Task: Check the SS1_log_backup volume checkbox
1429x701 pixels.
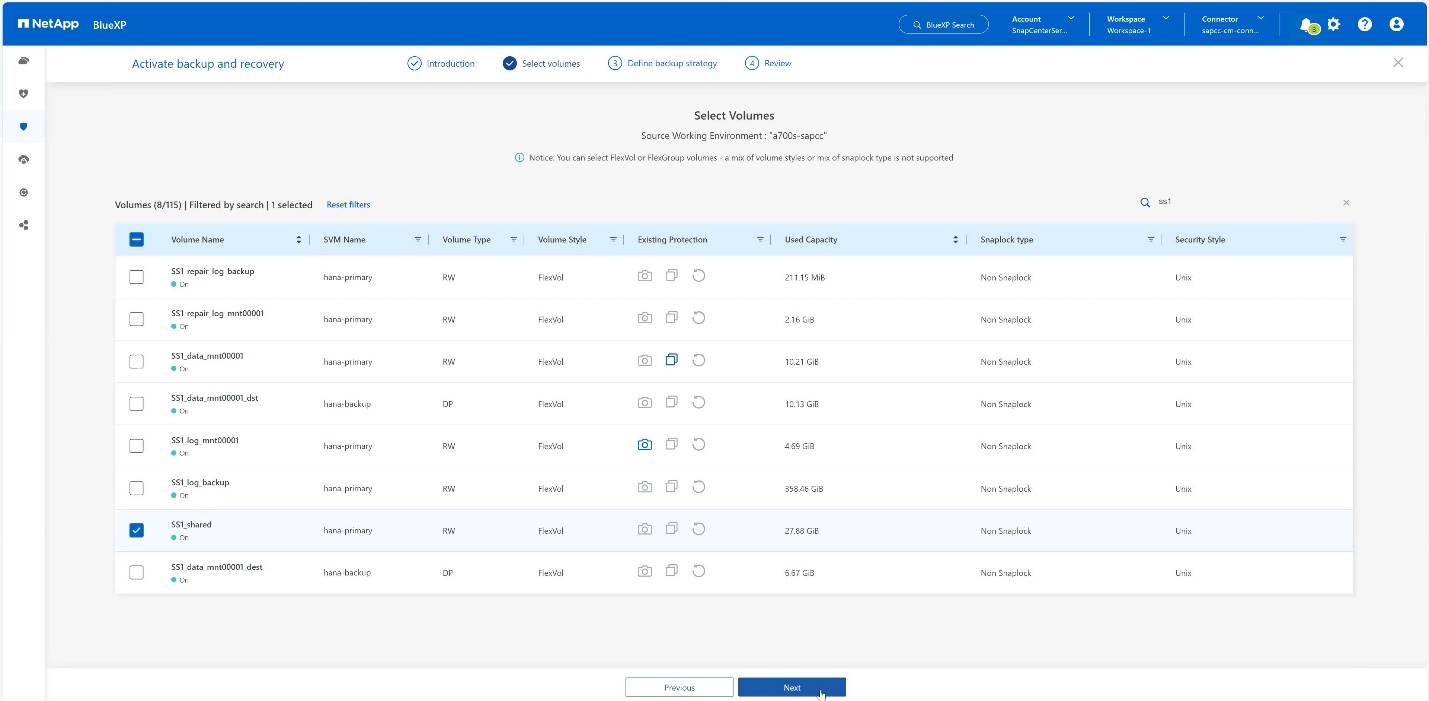Action: coord(137,488)
